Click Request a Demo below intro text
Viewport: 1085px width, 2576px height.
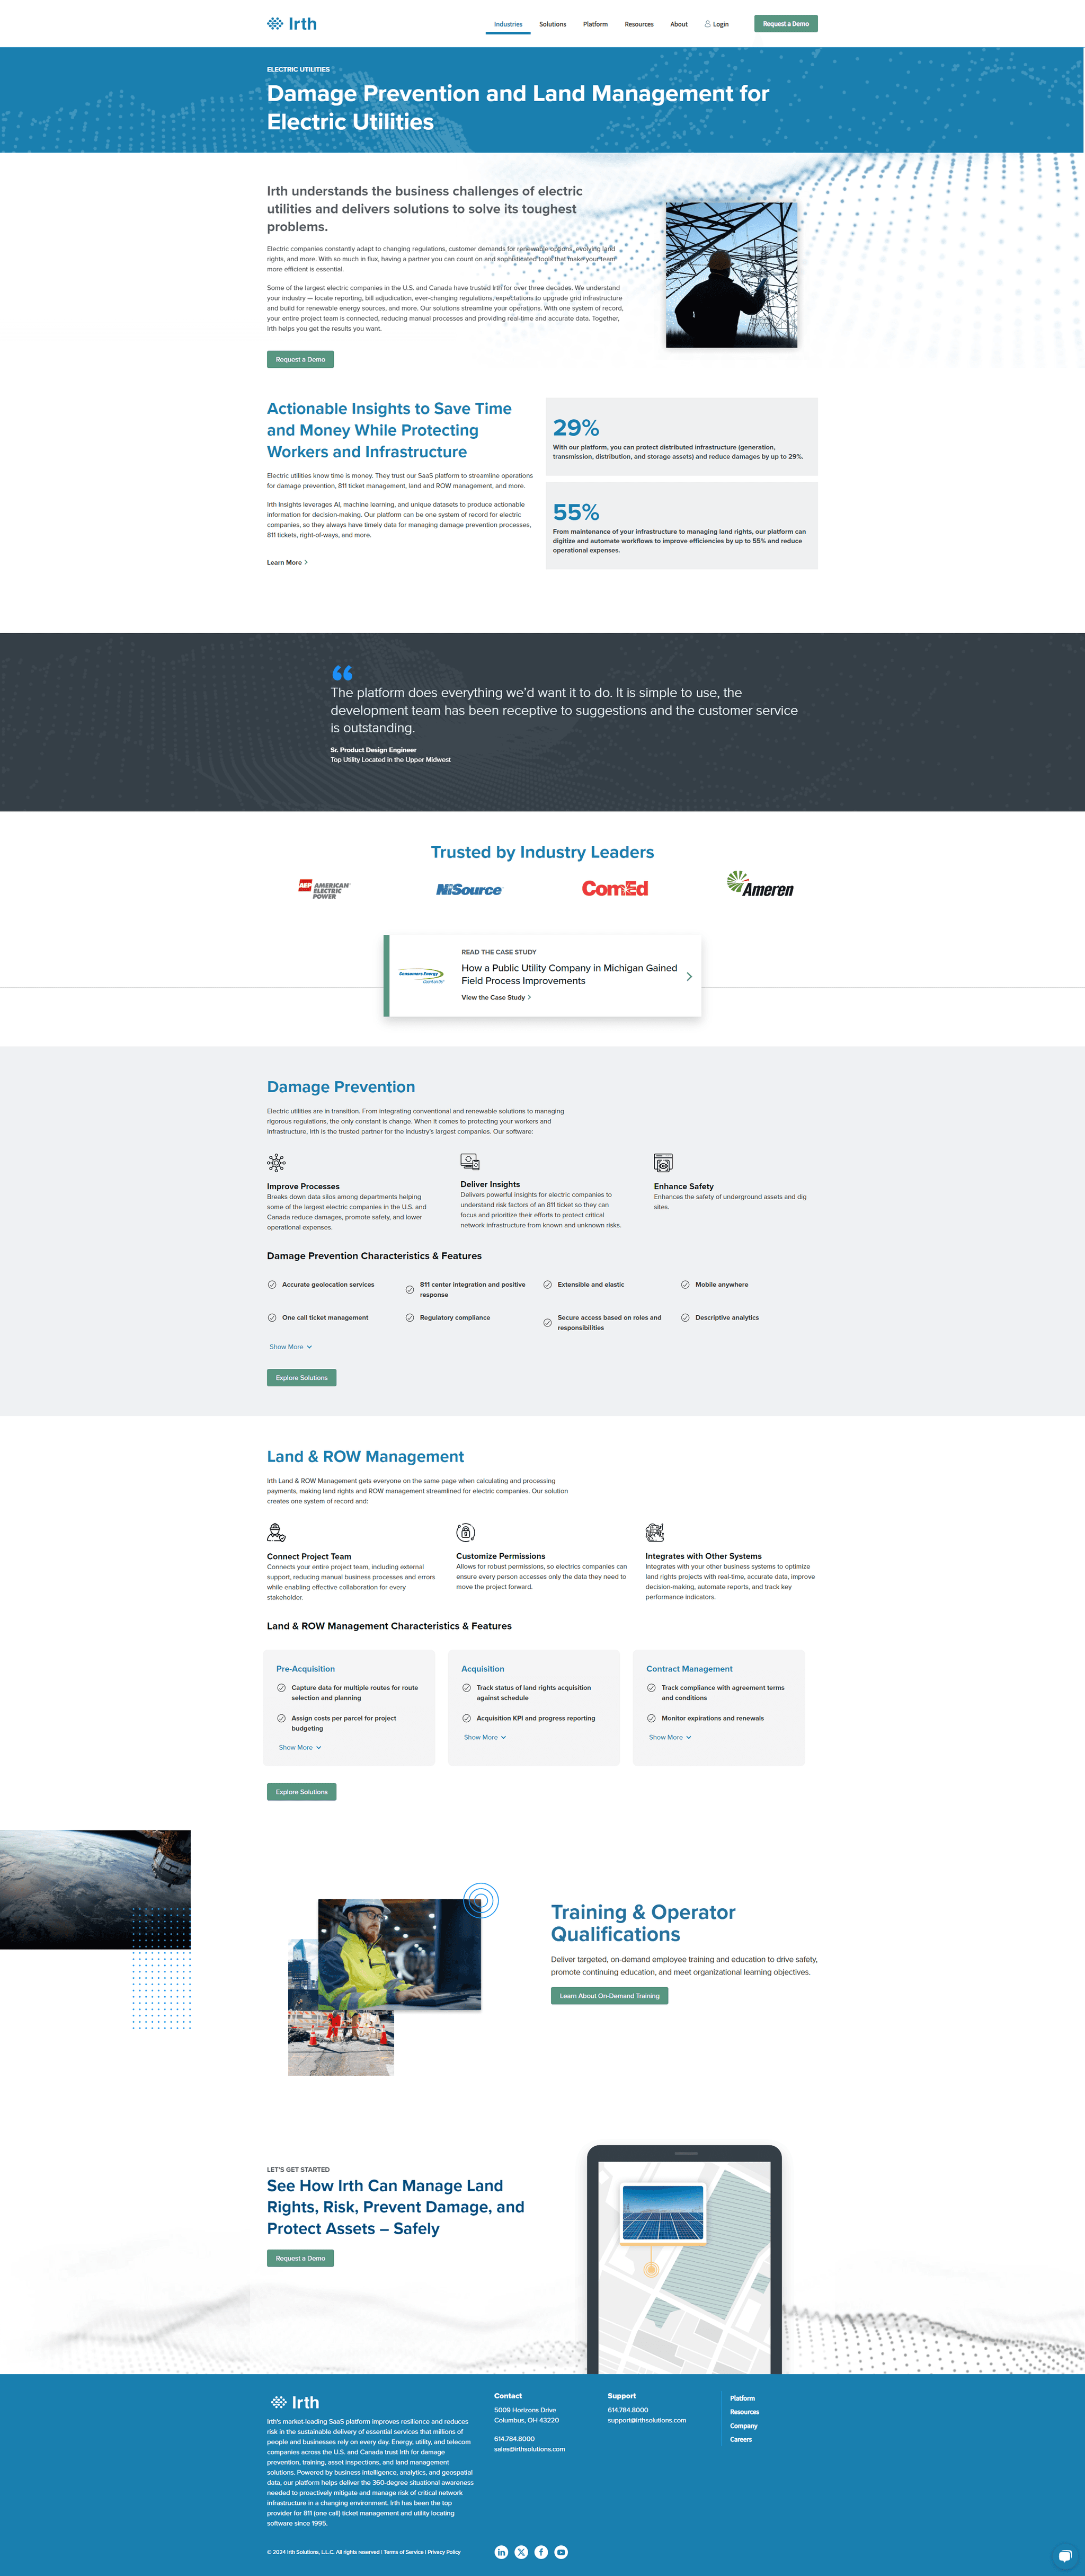tap(300, 359)
